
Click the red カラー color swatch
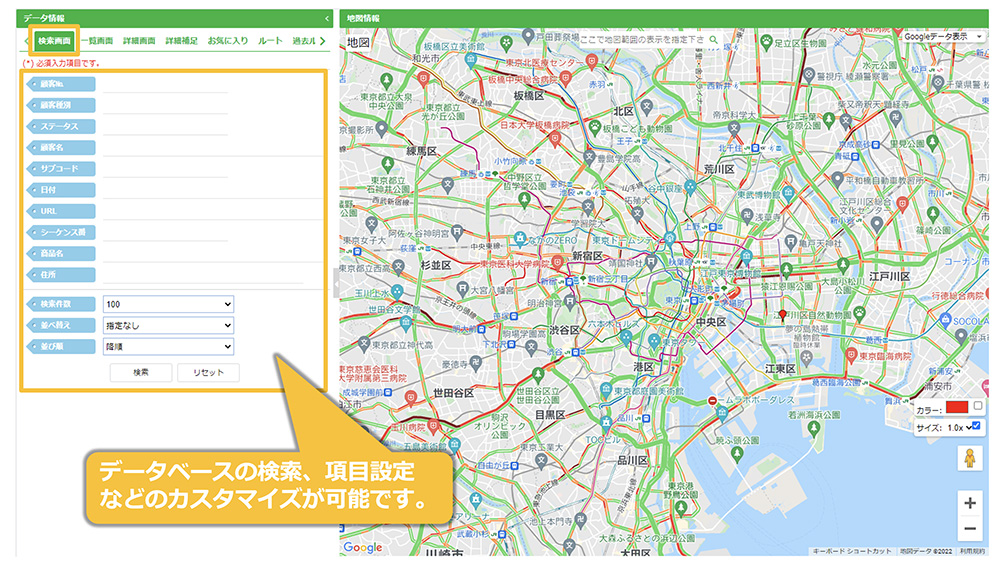tap(957, 407)
